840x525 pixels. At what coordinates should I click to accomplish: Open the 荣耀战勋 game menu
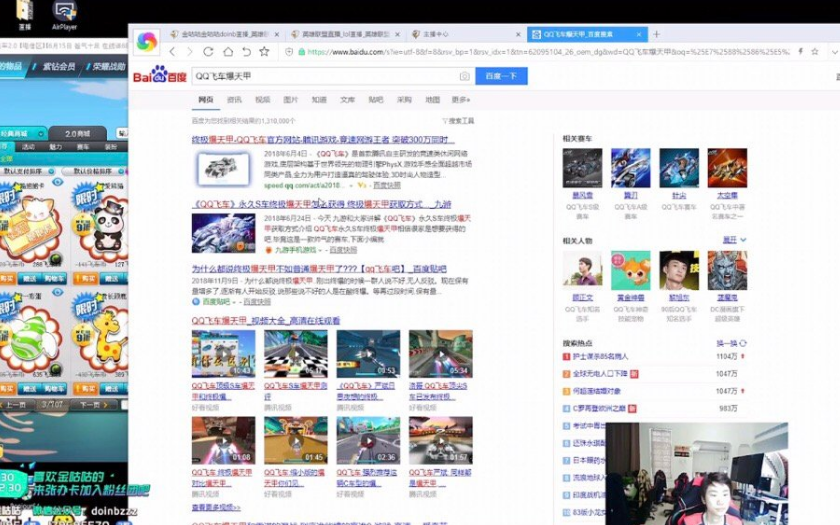coord(109,66)
